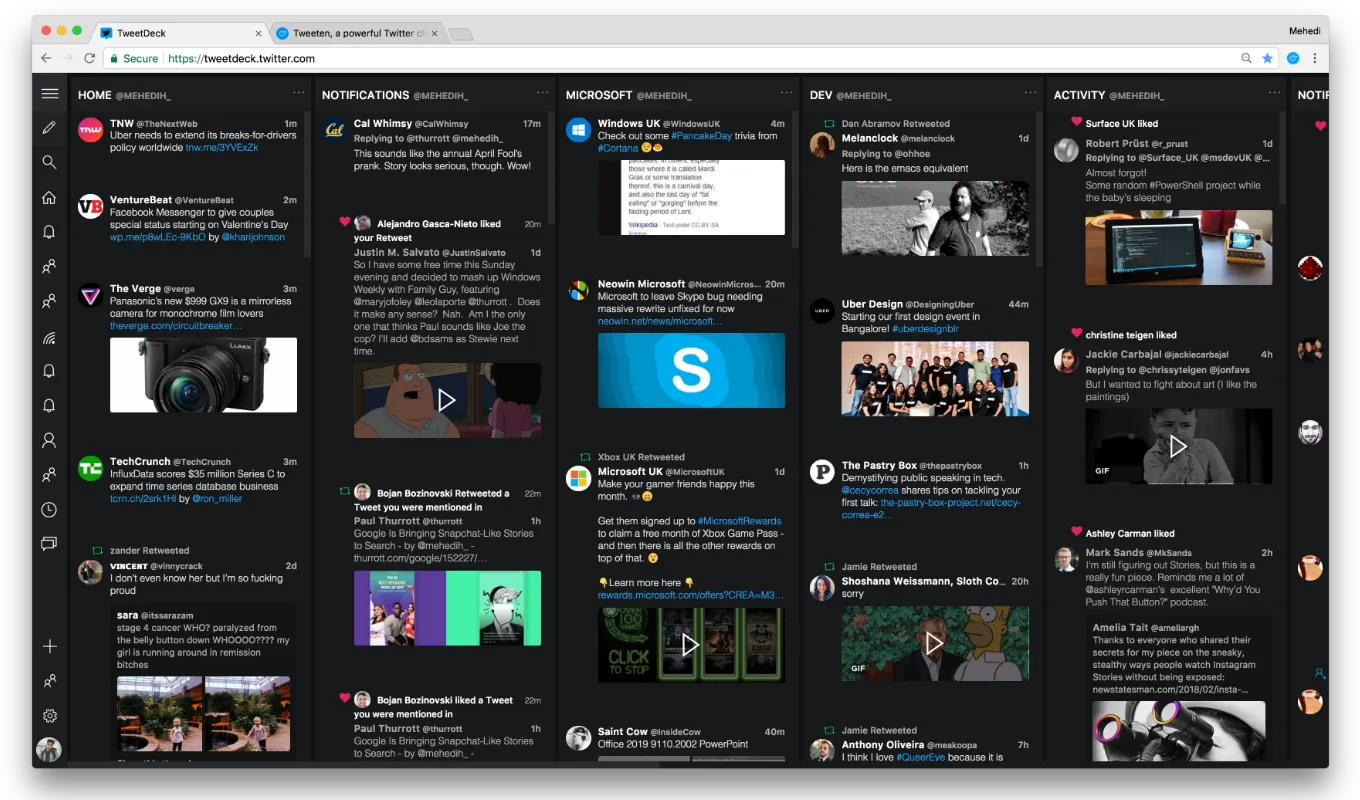Select the clock icon in sidebar
Viewport: 1360px width, 800px height.
[49, 510]
